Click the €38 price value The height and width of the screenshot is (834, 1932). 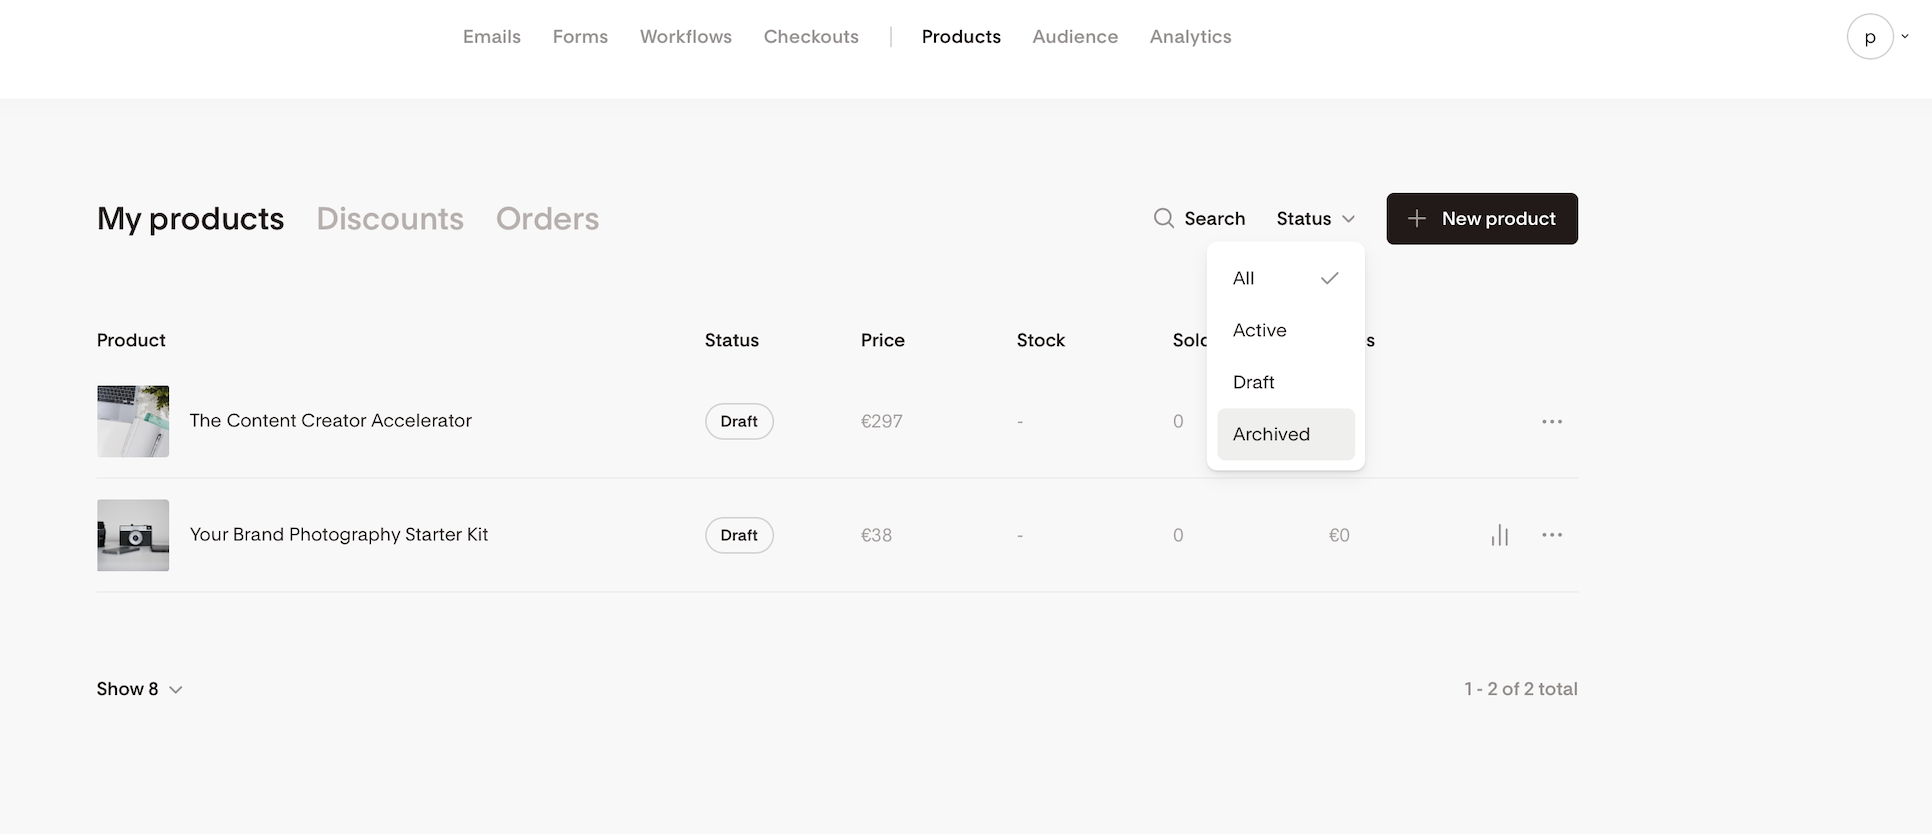click(x=876, y=536)
